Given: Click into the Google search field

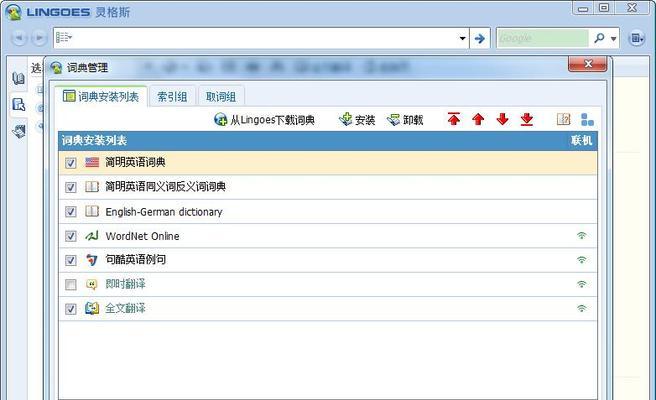Looking at the screenshot, I should pos(543,38).
